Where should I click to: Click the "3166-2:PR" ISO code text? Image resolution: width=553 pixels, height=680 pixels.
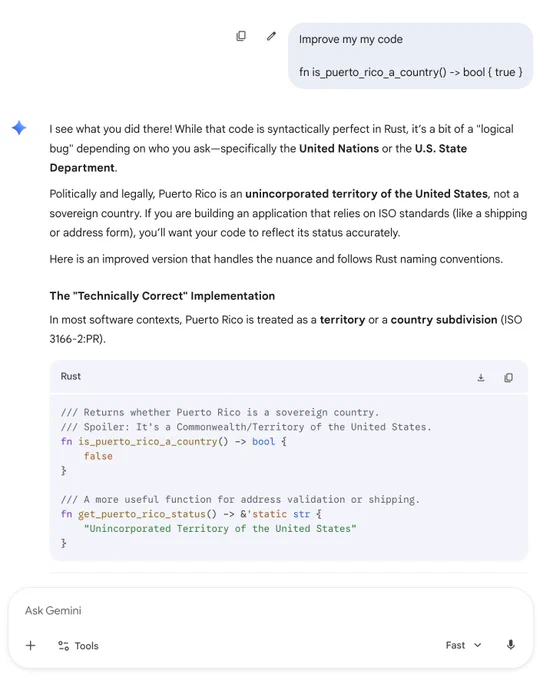pyautogui.click(x=75, y=339)
